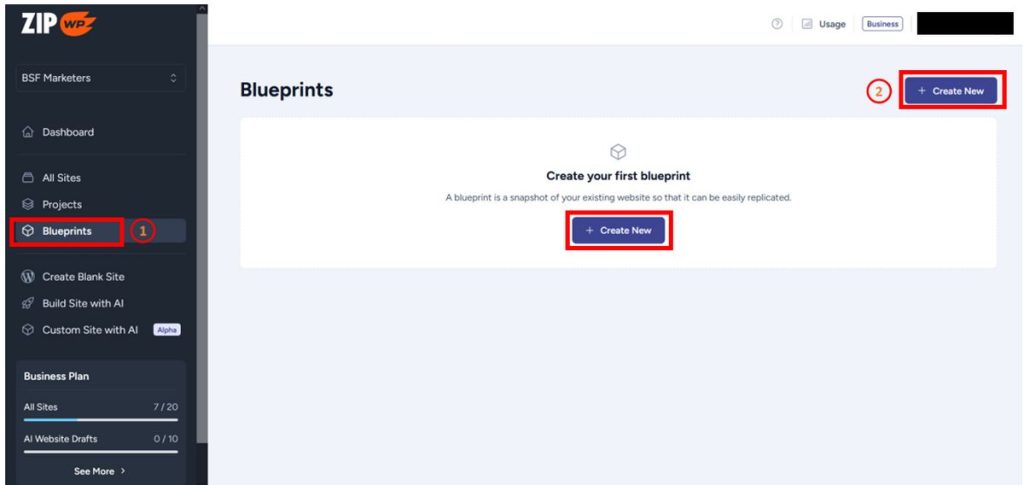Click the Usage chart icon

[807, 24]
